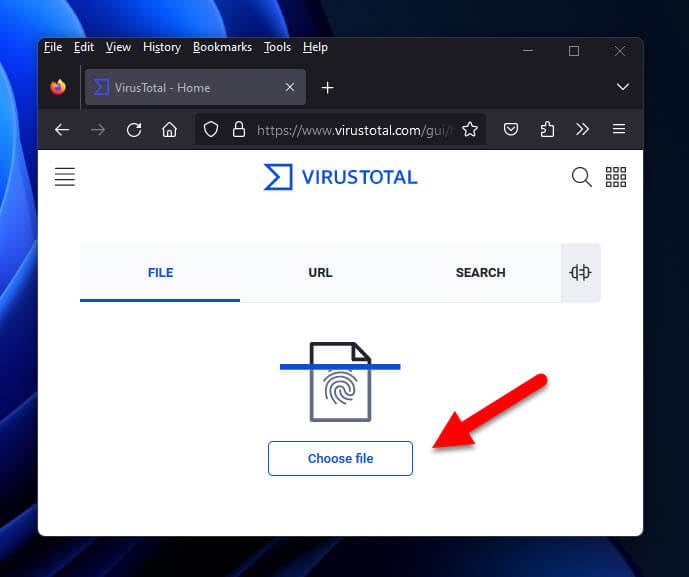Open the Edit menu
Viewport: 689px width, 577px height.
click(x=83, y=47)
